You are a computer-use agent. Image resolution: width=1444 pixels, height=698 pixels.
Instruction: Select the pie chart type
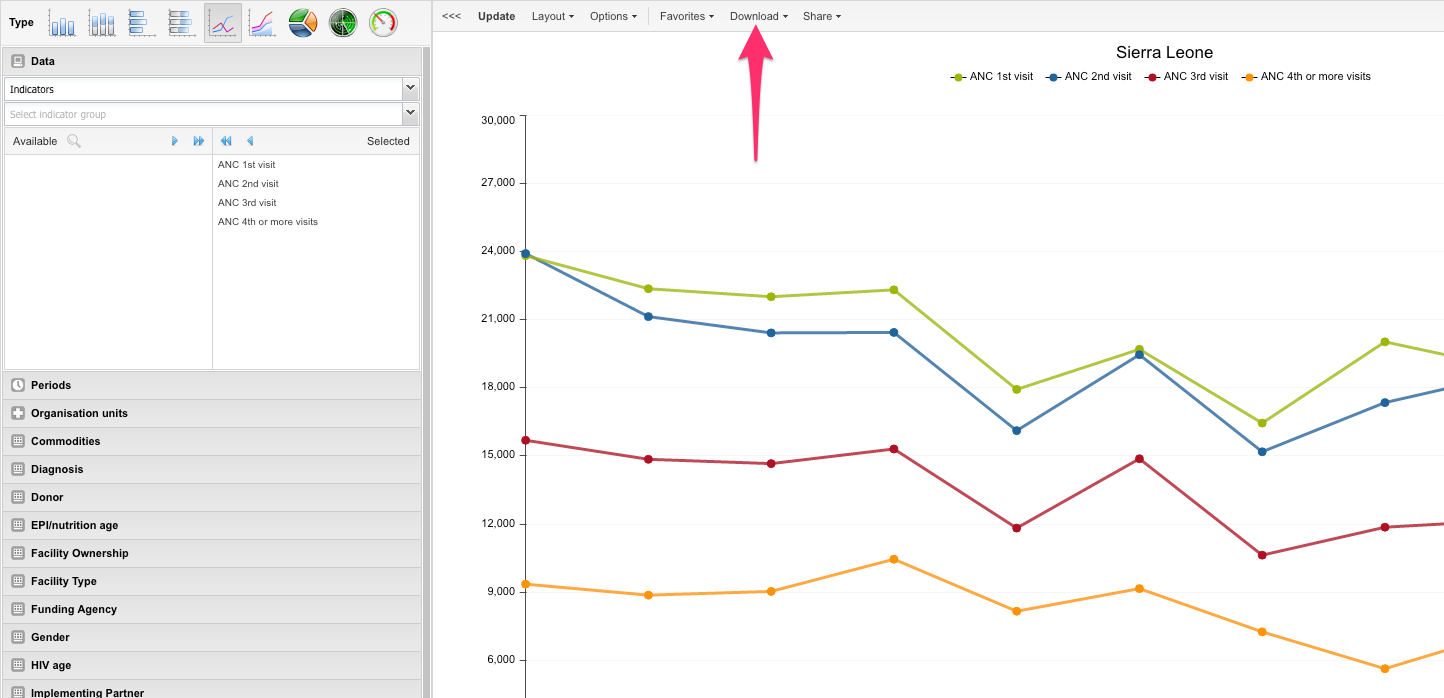(x=303, y=23)
